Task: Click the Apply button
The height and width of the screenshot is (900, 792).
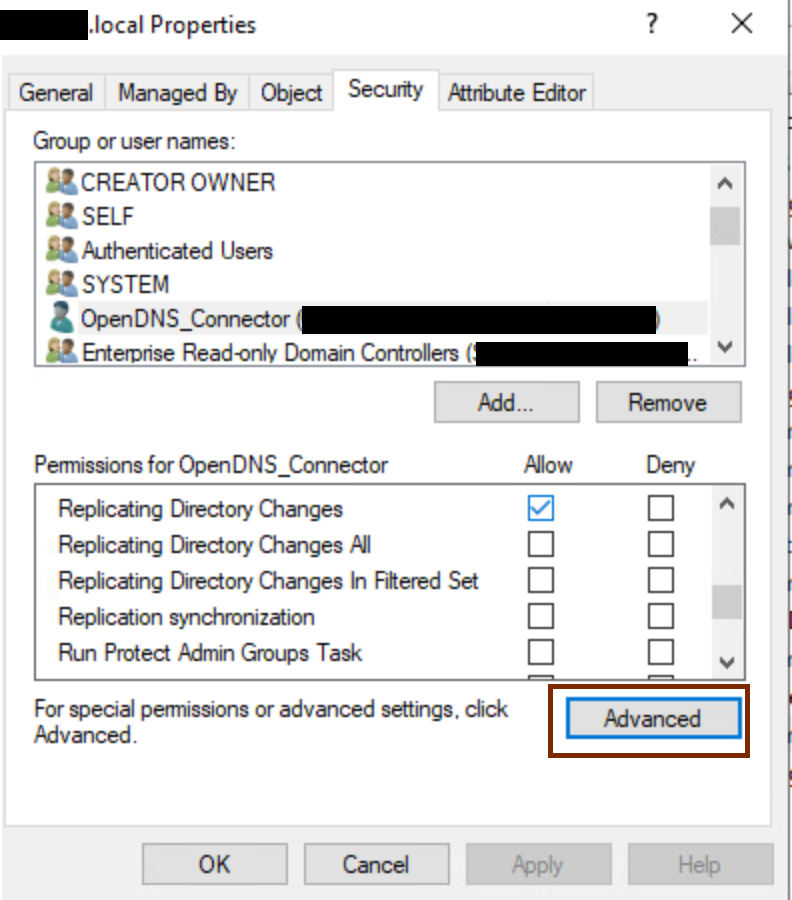Action: pyautogui.click(x=538, y=864)
